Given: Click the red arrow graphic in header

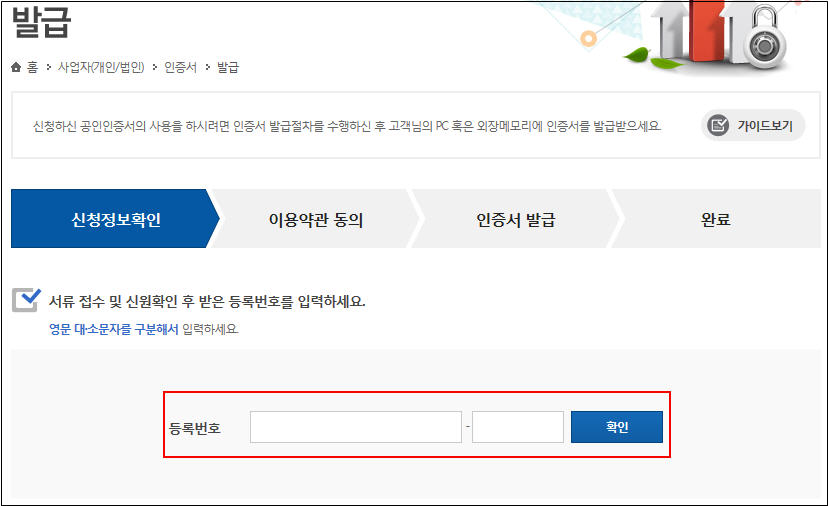Looking at the screenshot, I should 707,31.
